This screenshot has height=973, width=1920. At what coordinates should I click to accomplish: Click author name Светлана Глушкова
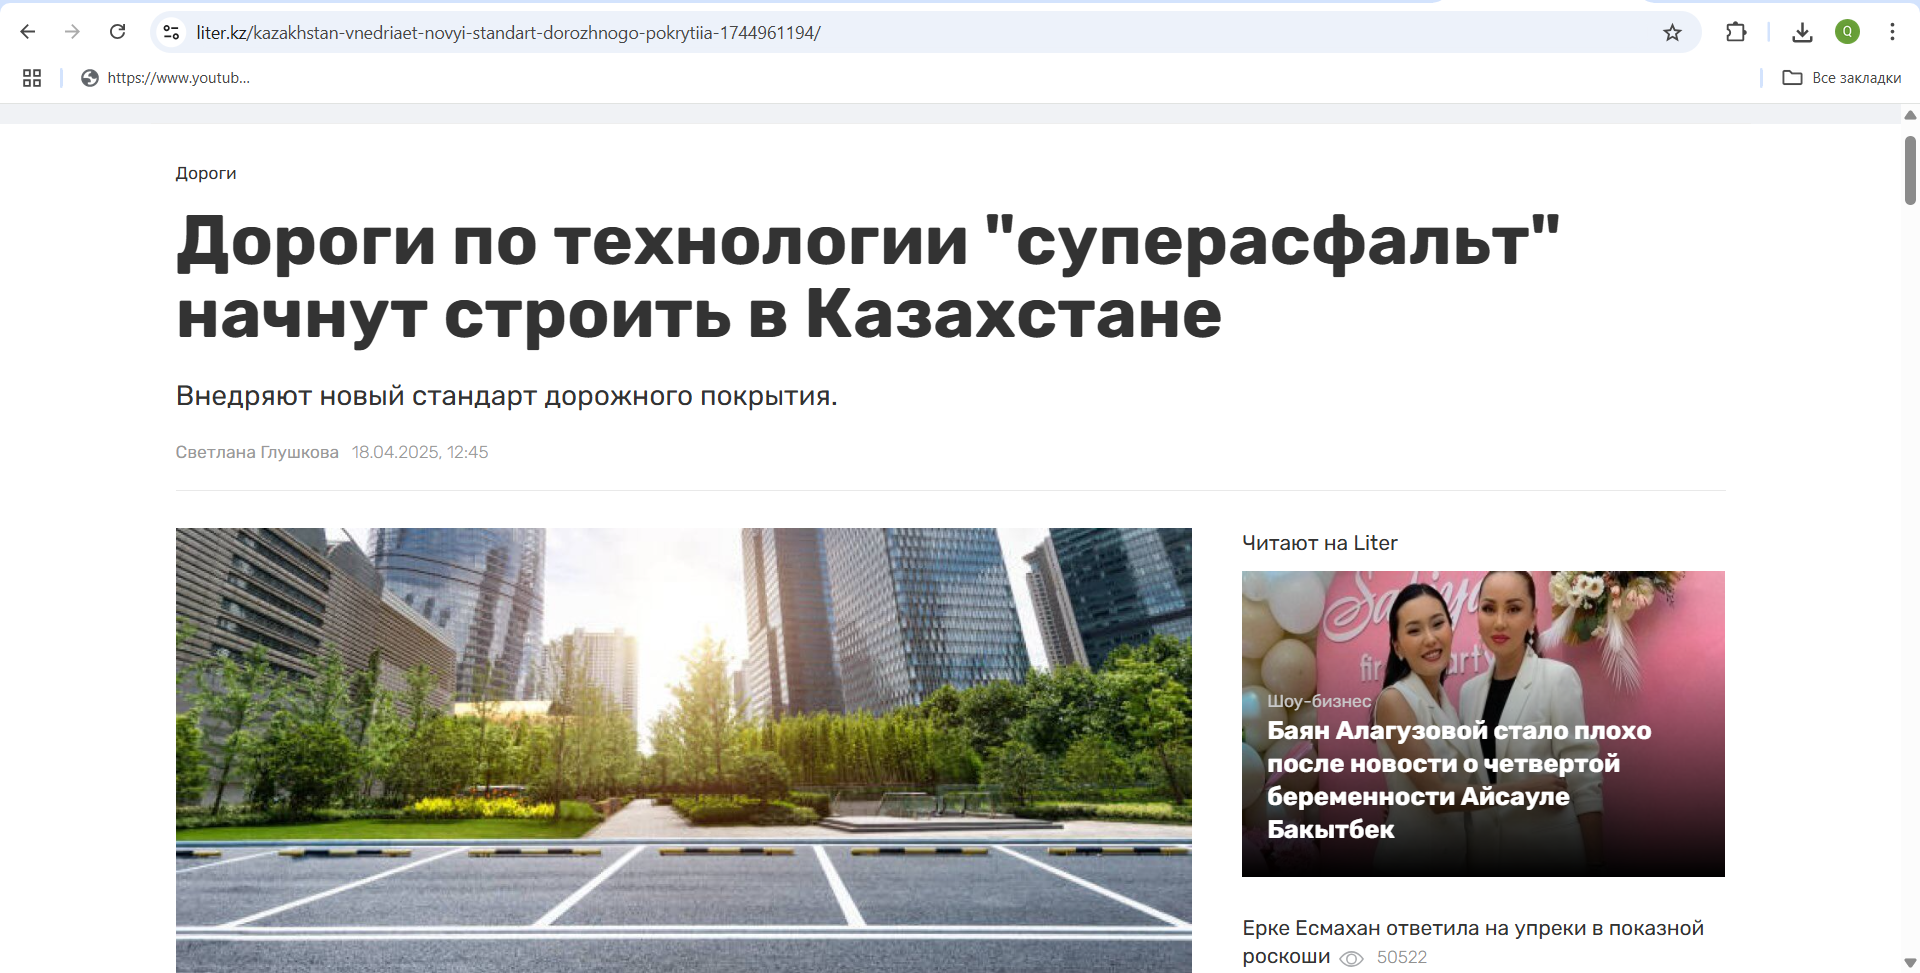pos(257,452)
